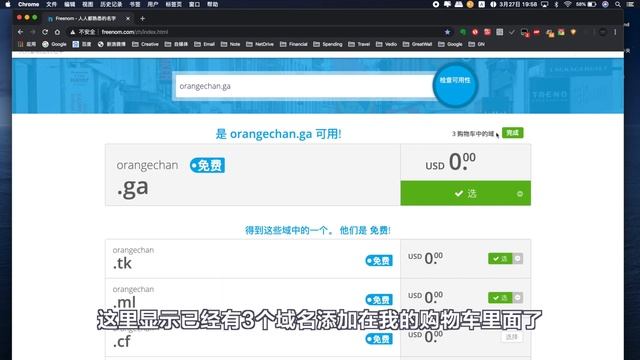Expand the Spending bookmark folder
This screenshot has width=640, height=360.
[328, 44]
